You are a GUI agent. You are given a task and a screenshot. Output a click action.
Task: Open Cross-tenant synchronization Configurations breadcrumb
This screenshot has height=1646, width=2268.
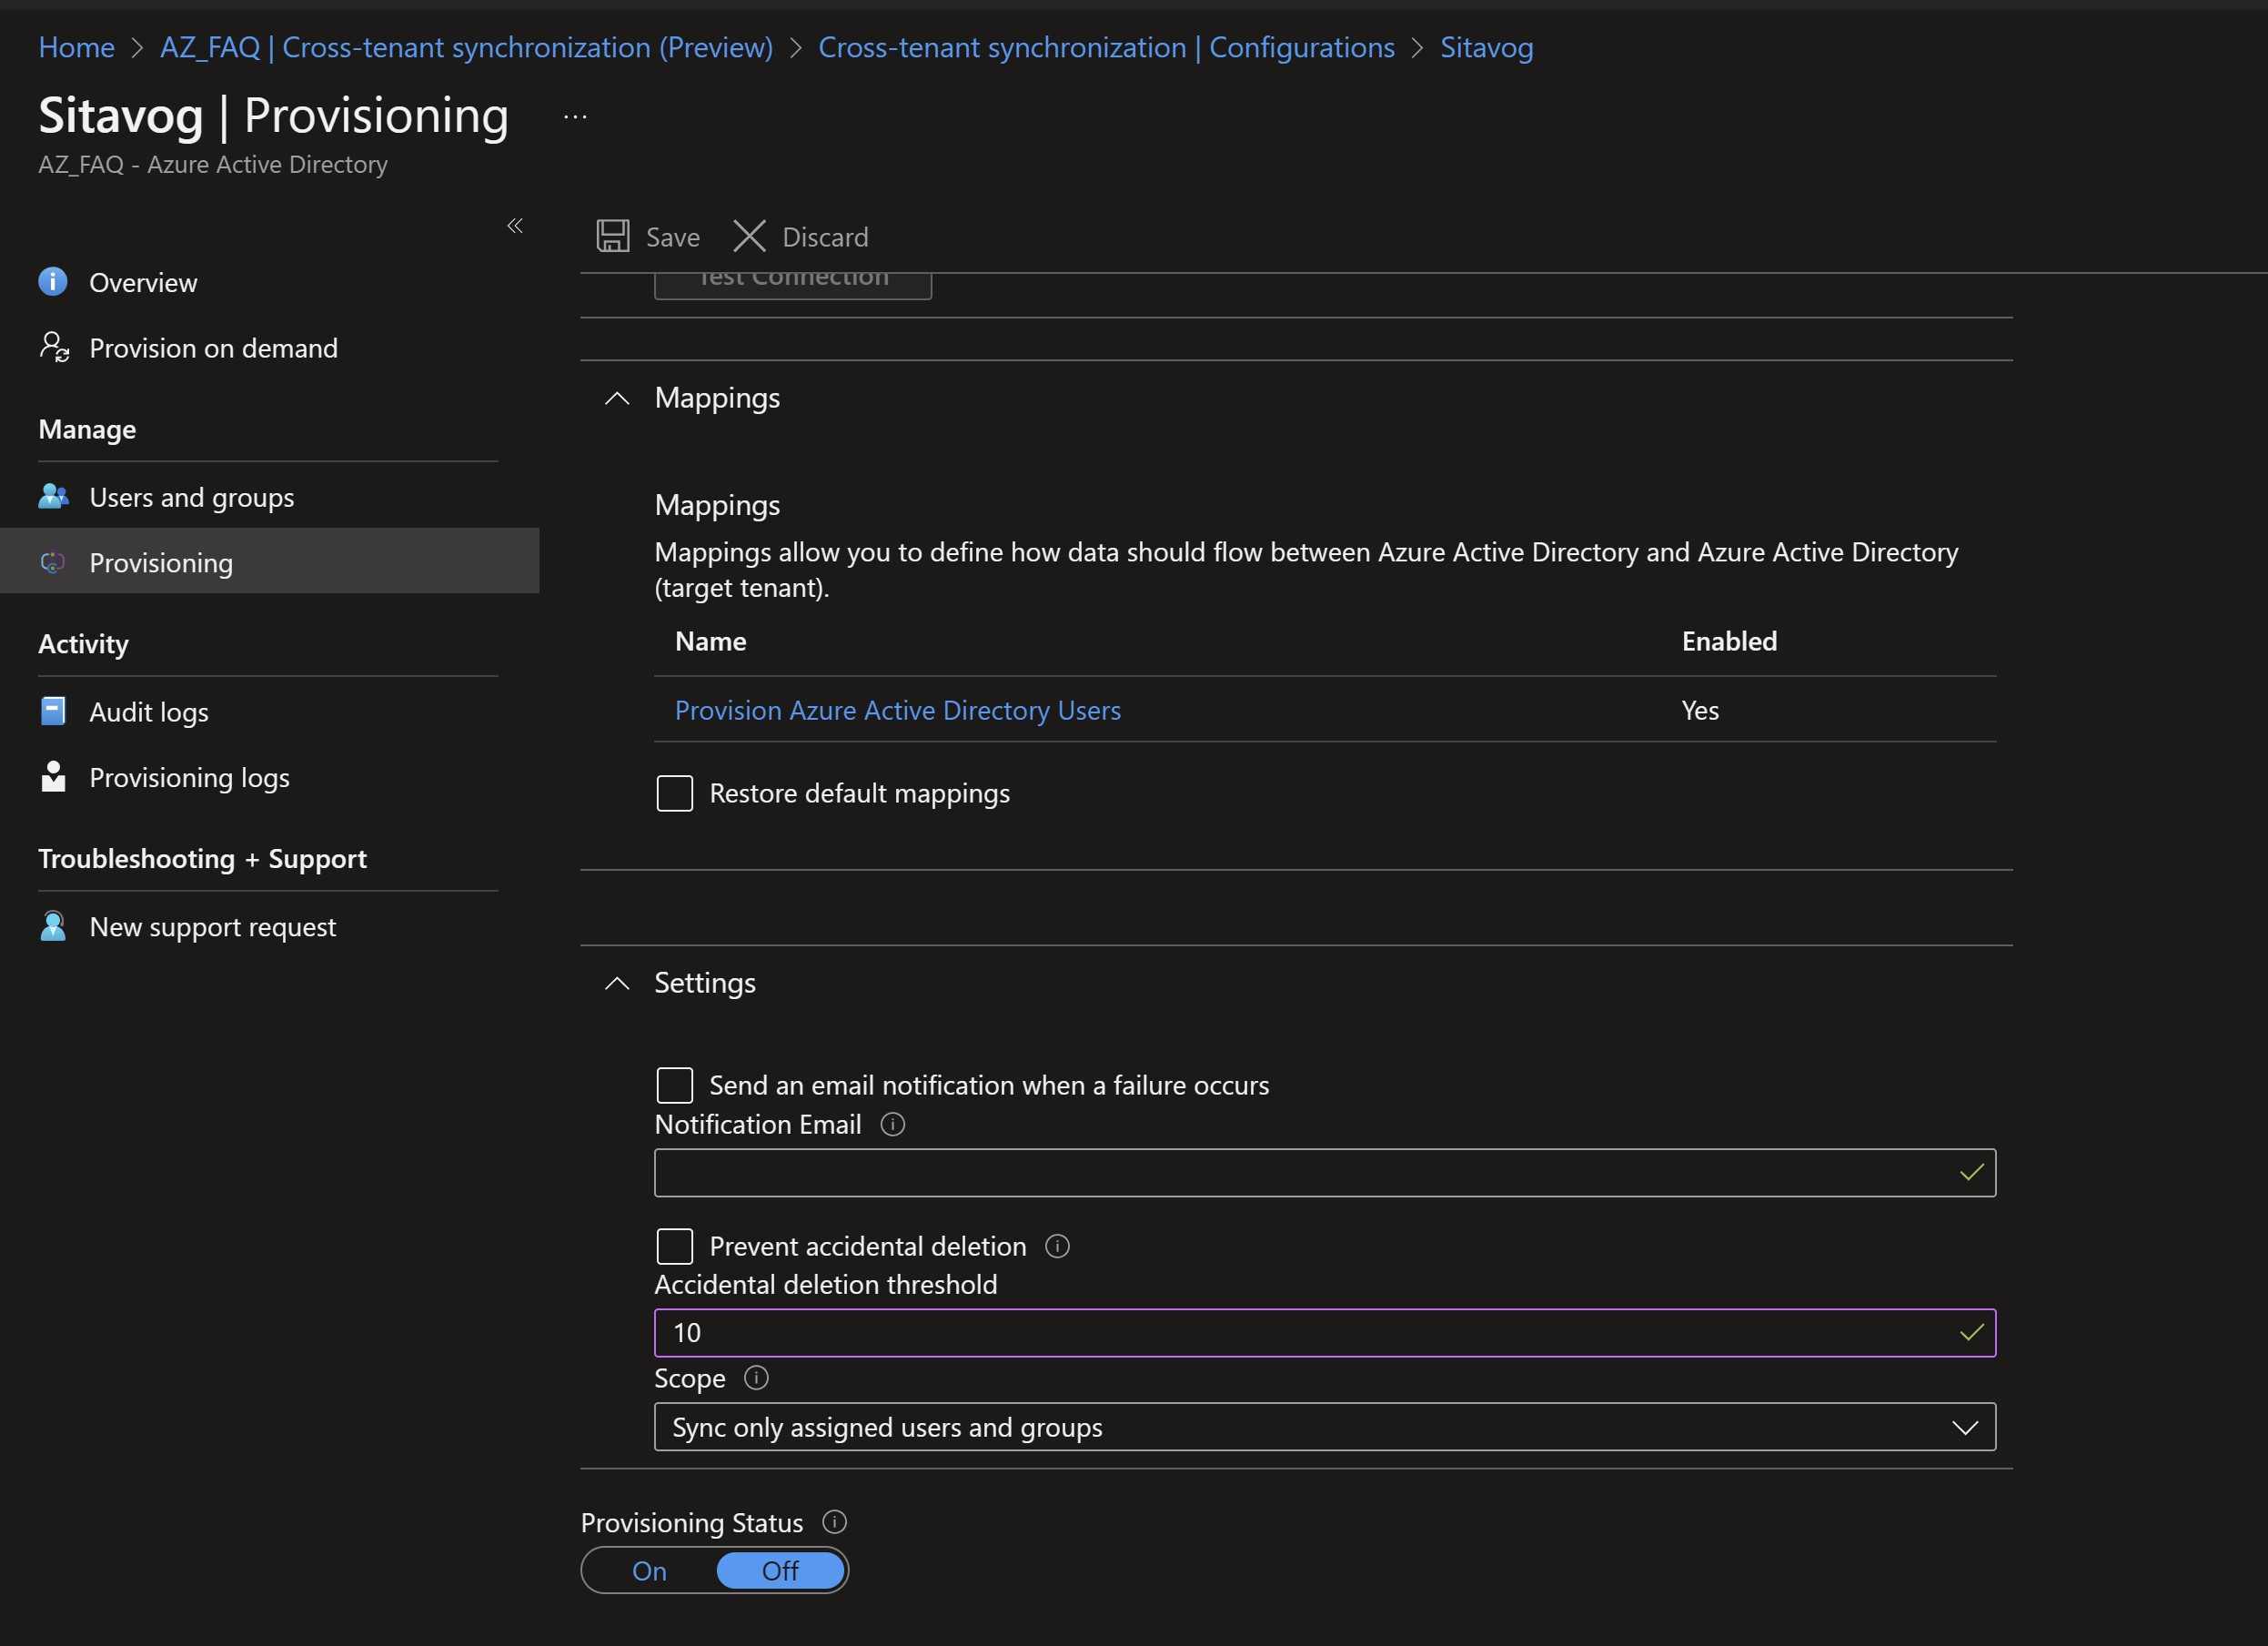(x=1106, y=47)
